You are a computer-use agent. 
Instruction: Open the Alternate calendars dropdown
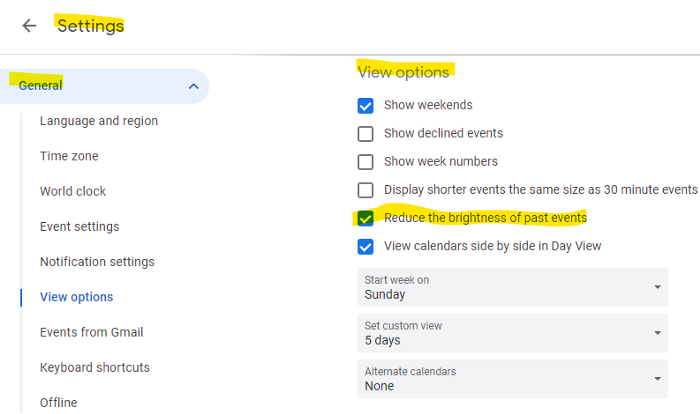(x=512, y=378)
